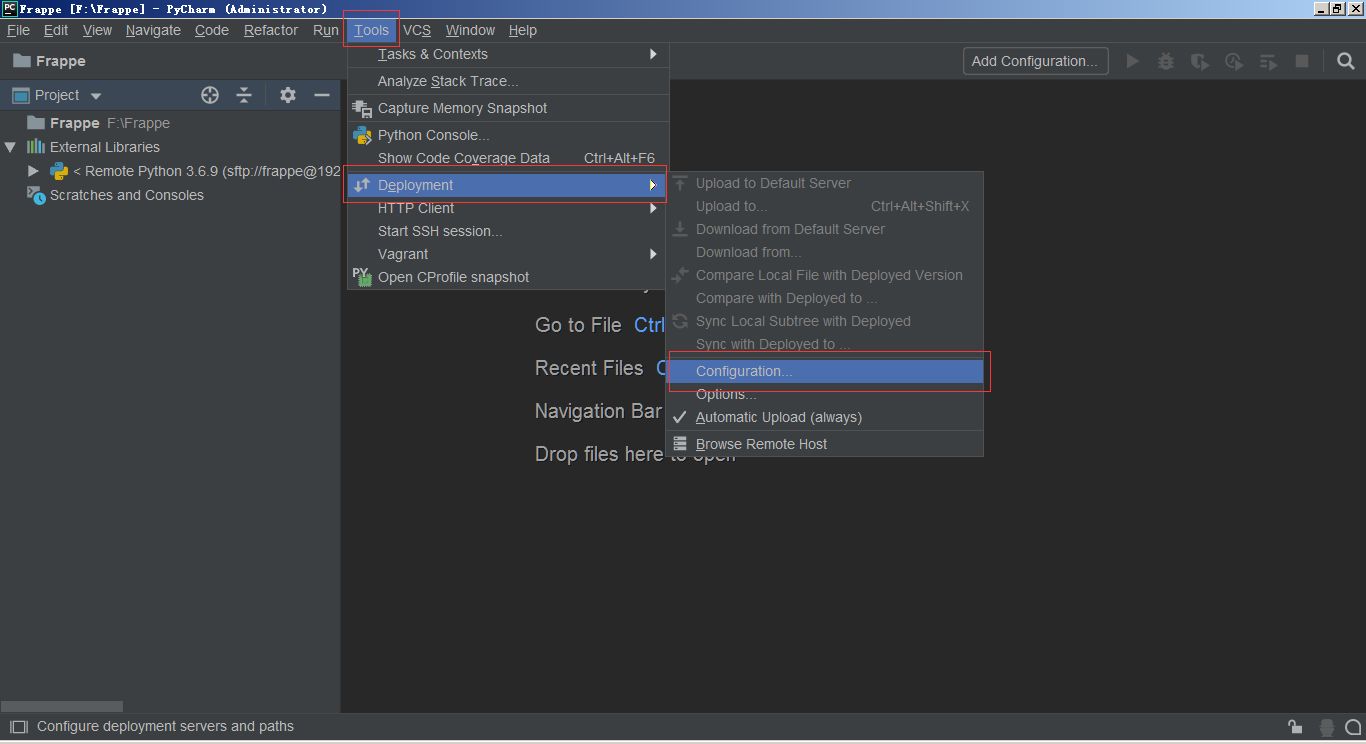This screenshot has width=1366, height=744.
Task: Collapse the External Libraries tree node
Action: click(10, 147)
